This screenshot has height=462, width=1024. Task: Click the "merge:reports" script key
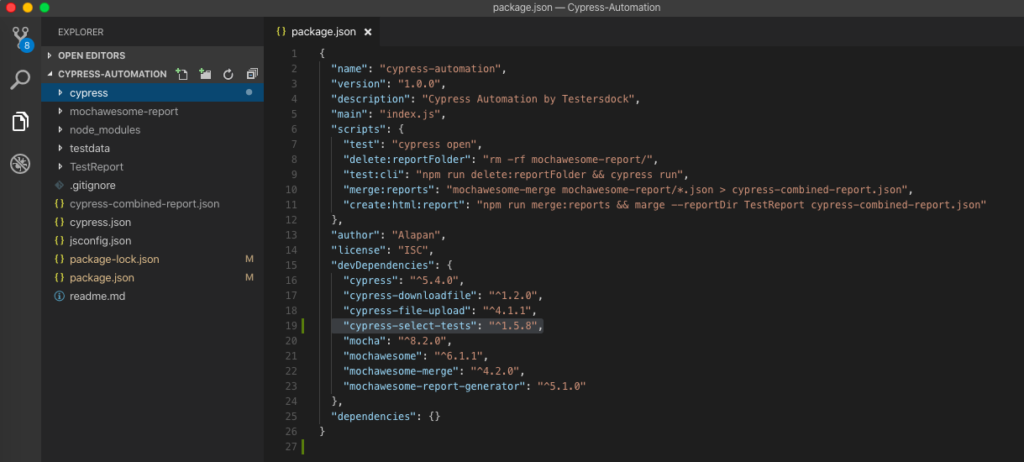(389, 190)
